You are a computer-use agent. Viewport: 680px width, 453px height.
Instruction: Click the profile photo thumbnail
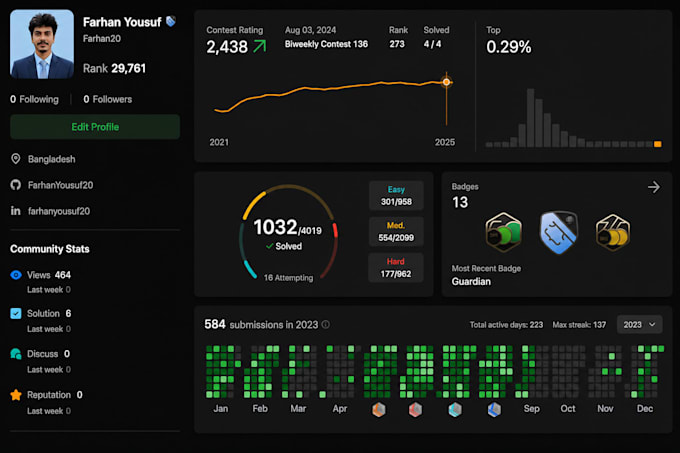point(42,44)
